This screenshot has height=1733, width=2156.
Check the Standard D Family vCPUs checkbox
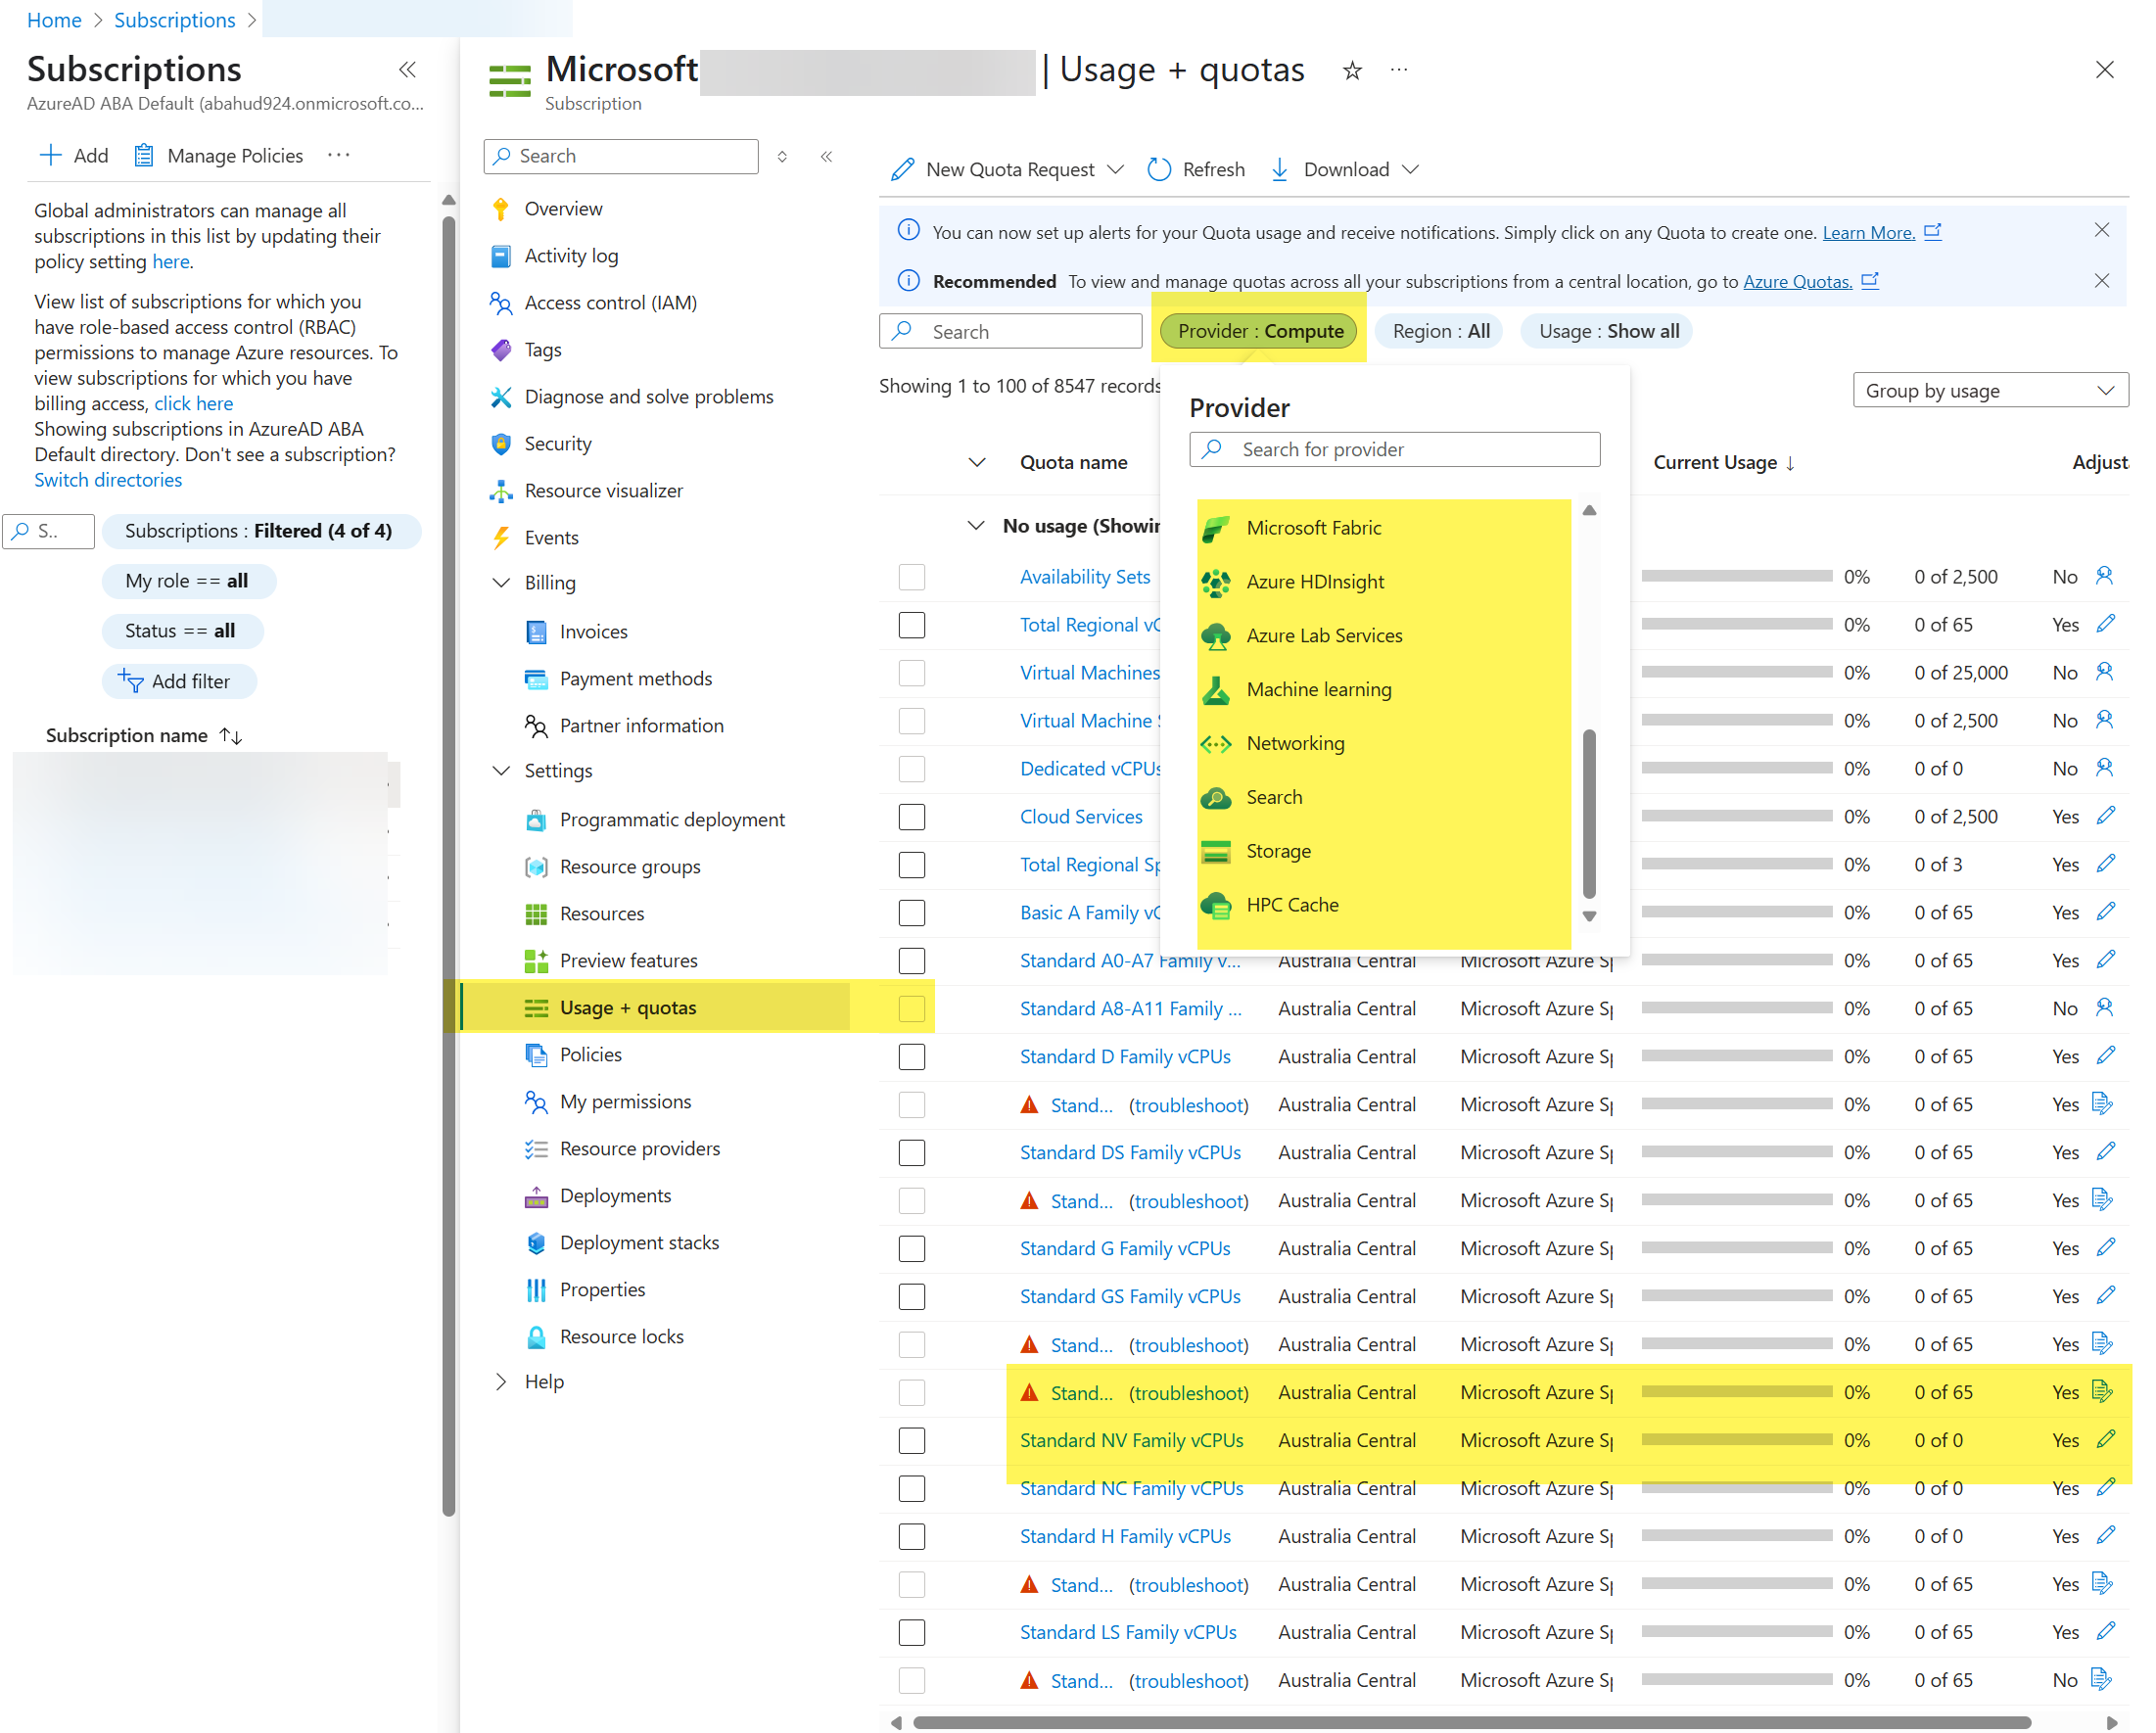coord(911,1057)
